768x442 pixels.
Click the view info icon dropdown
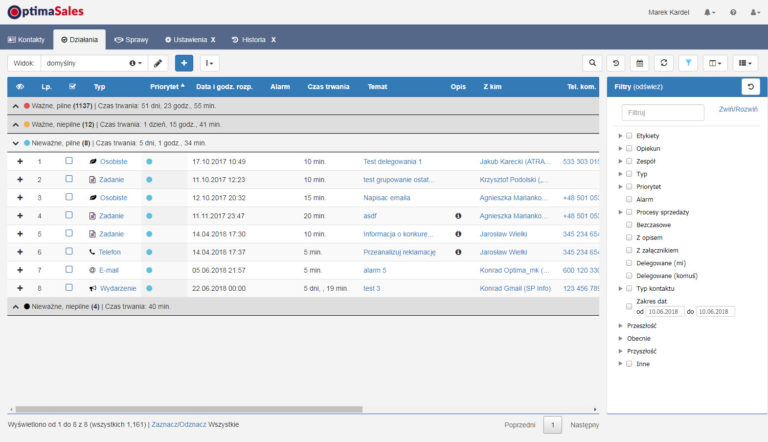click(135, 63)
